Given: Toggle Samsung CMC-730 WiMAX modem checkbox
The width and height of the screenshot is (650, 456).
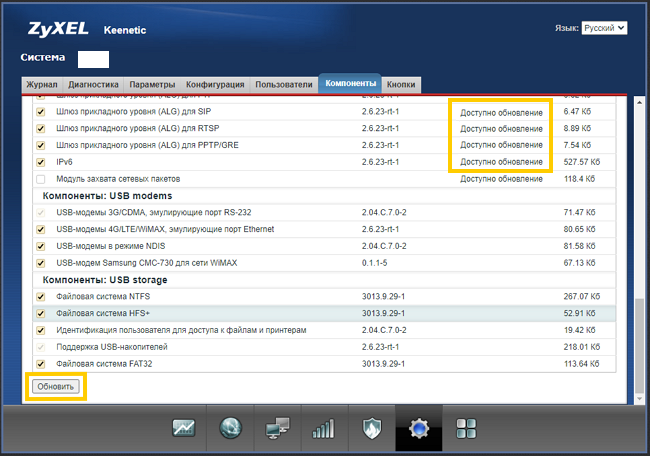Looking at the screenshot, I should pyautogui.click(x=41, y=262).
